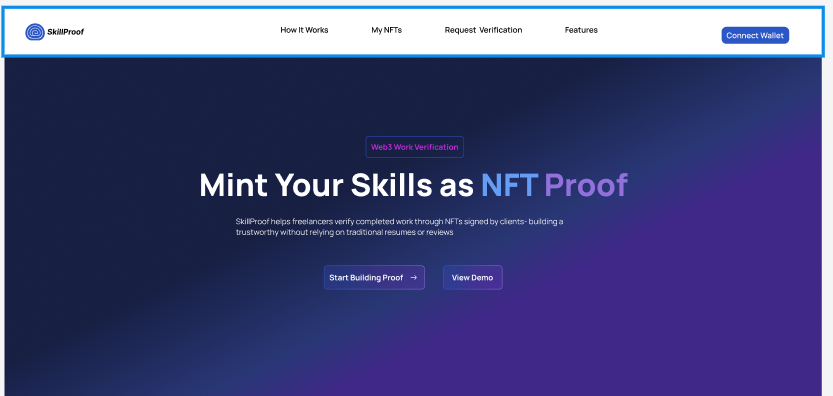Click the View Demo button
This screenshot has height=396, width=833.
(472, 277)
